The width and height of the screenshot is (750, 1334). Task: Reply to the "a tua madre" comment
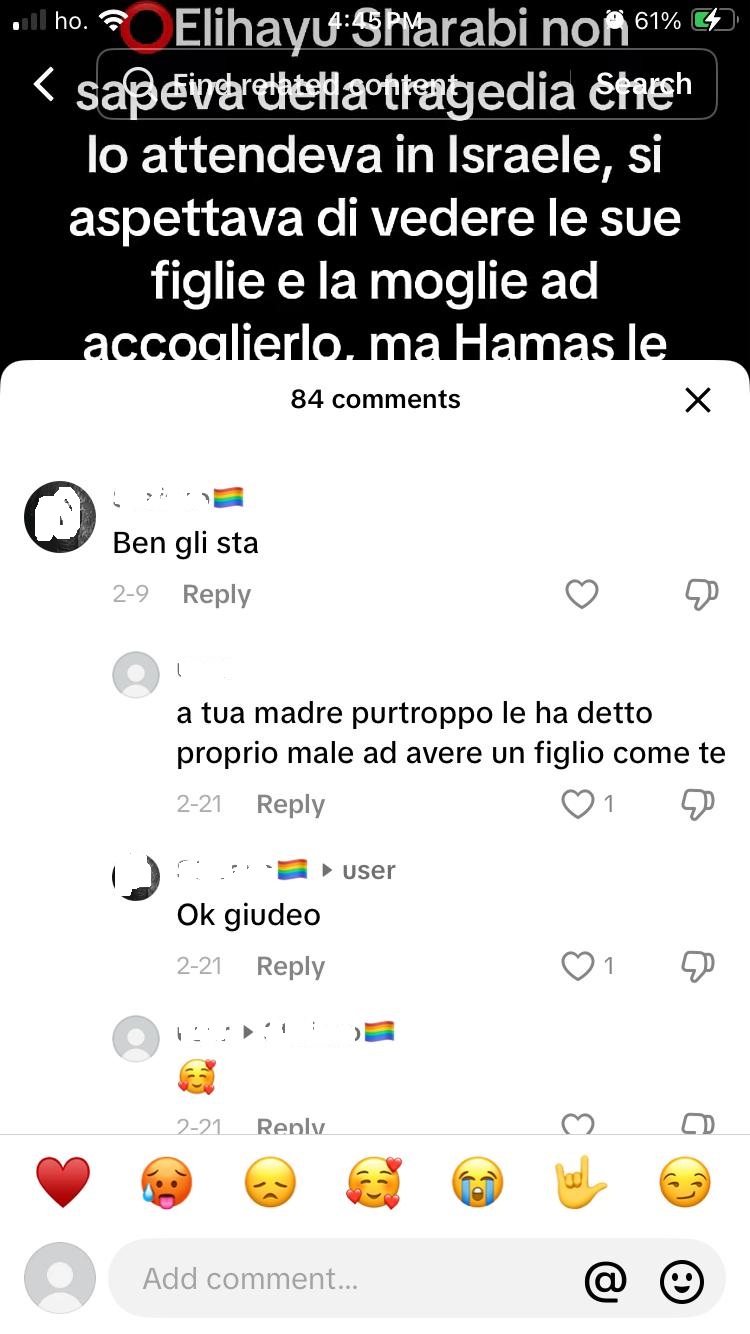tap(290, 804)
